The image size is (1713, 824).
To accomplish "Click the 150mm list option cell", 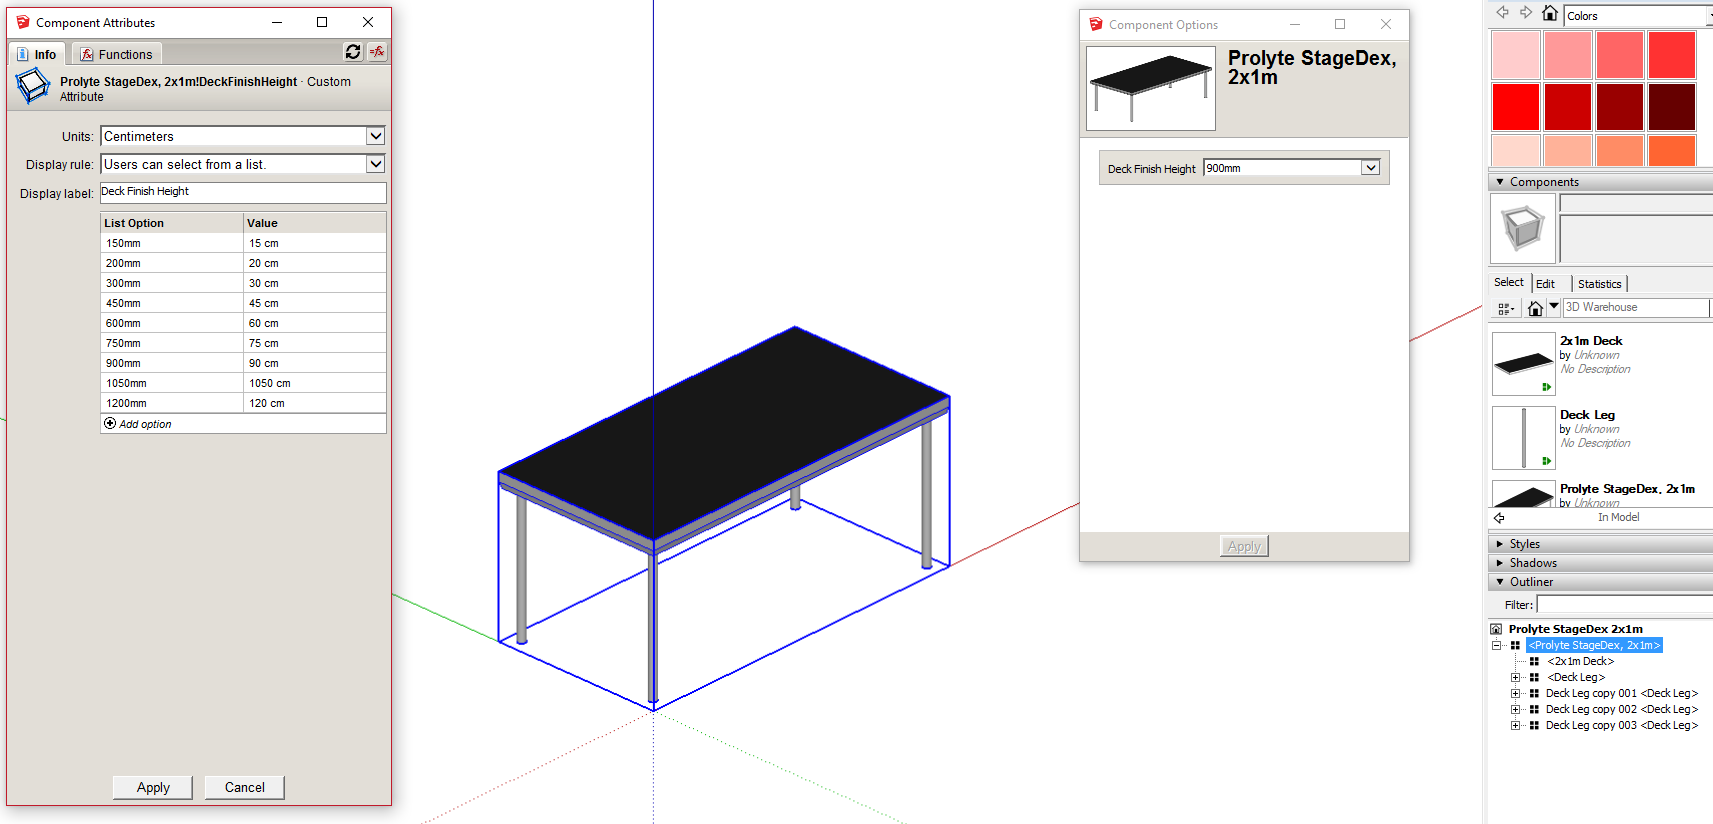I will 172,243.
